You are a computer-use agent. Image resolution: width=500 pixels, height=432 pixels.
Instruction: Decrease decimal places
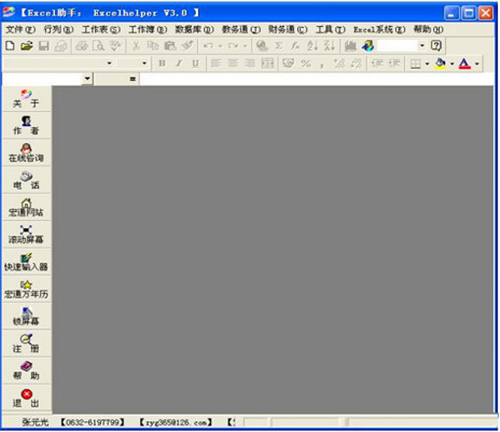click(x=356, y=63)
